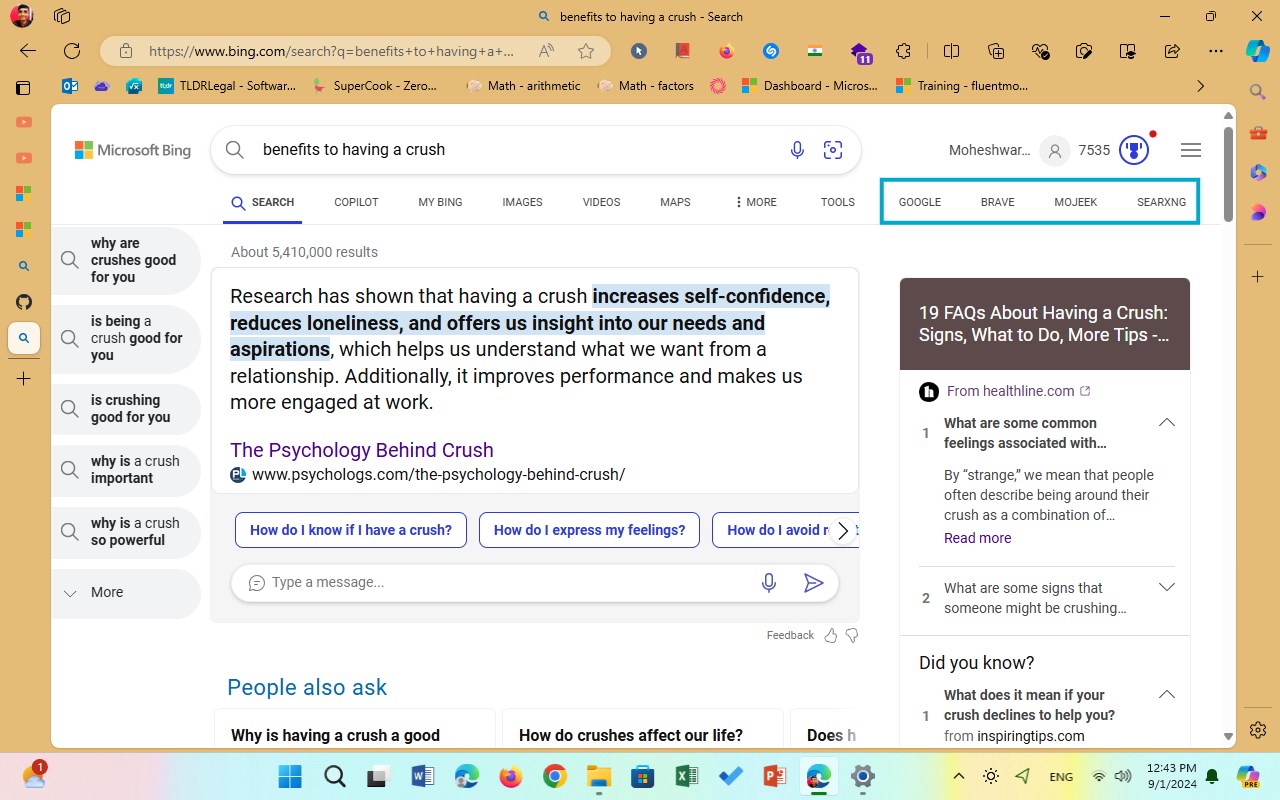Click the Firefox-logo extension icon in toolbar
The image size is (1280, 800).
point(727,51)
